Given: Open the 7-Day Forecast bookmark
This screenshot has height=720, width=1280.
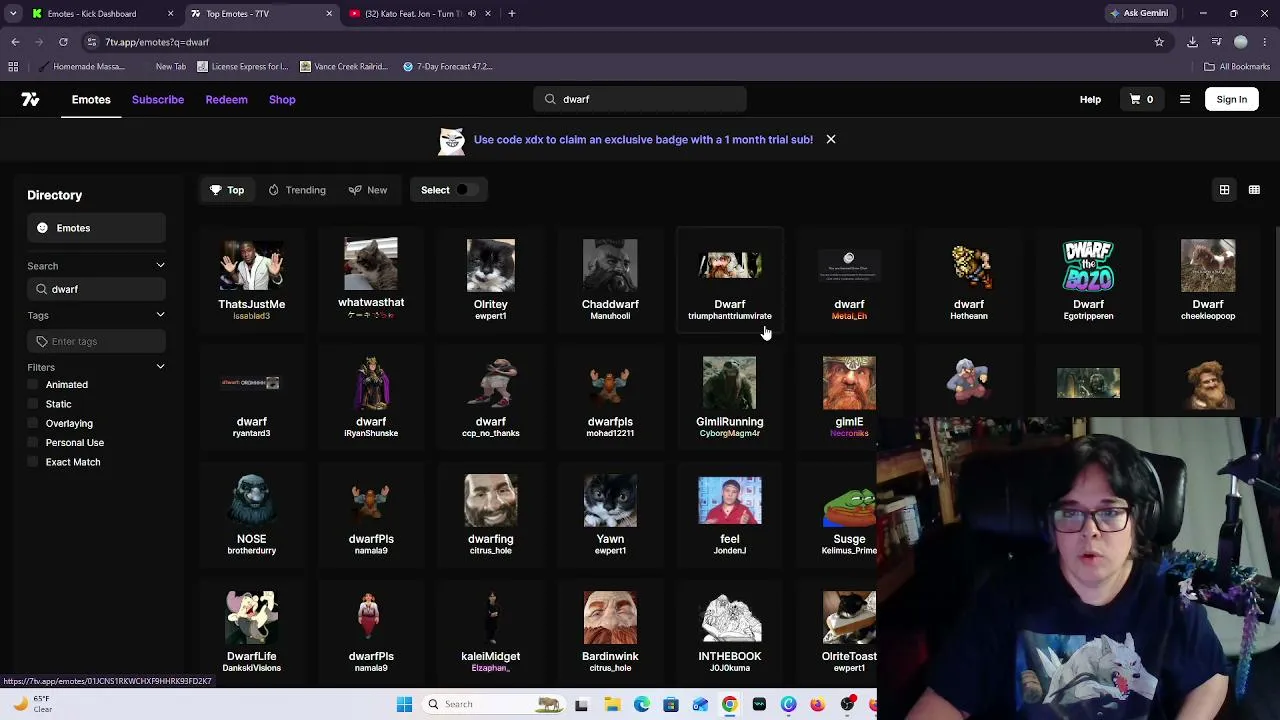Looking at the screenshot, I should tap(447, 67).
